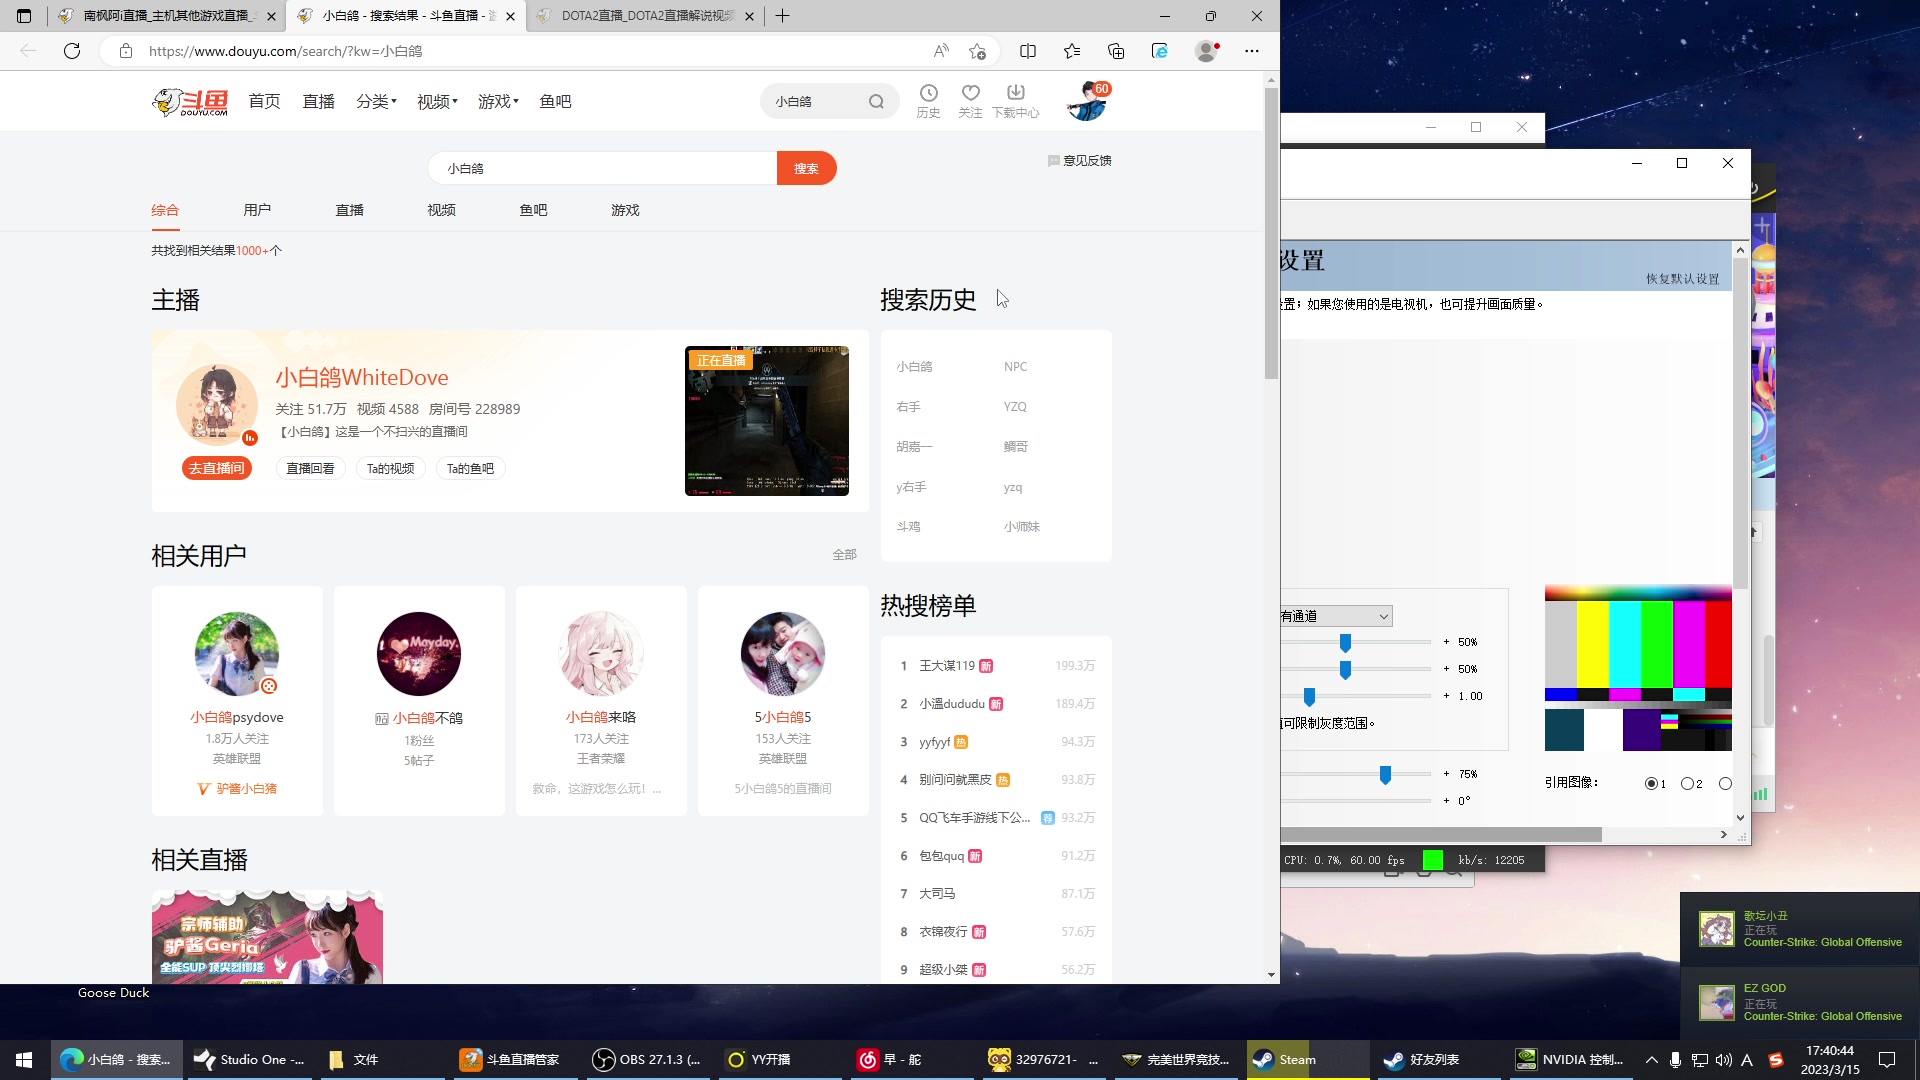Open notification center icon

[x=1887, y=1060]
